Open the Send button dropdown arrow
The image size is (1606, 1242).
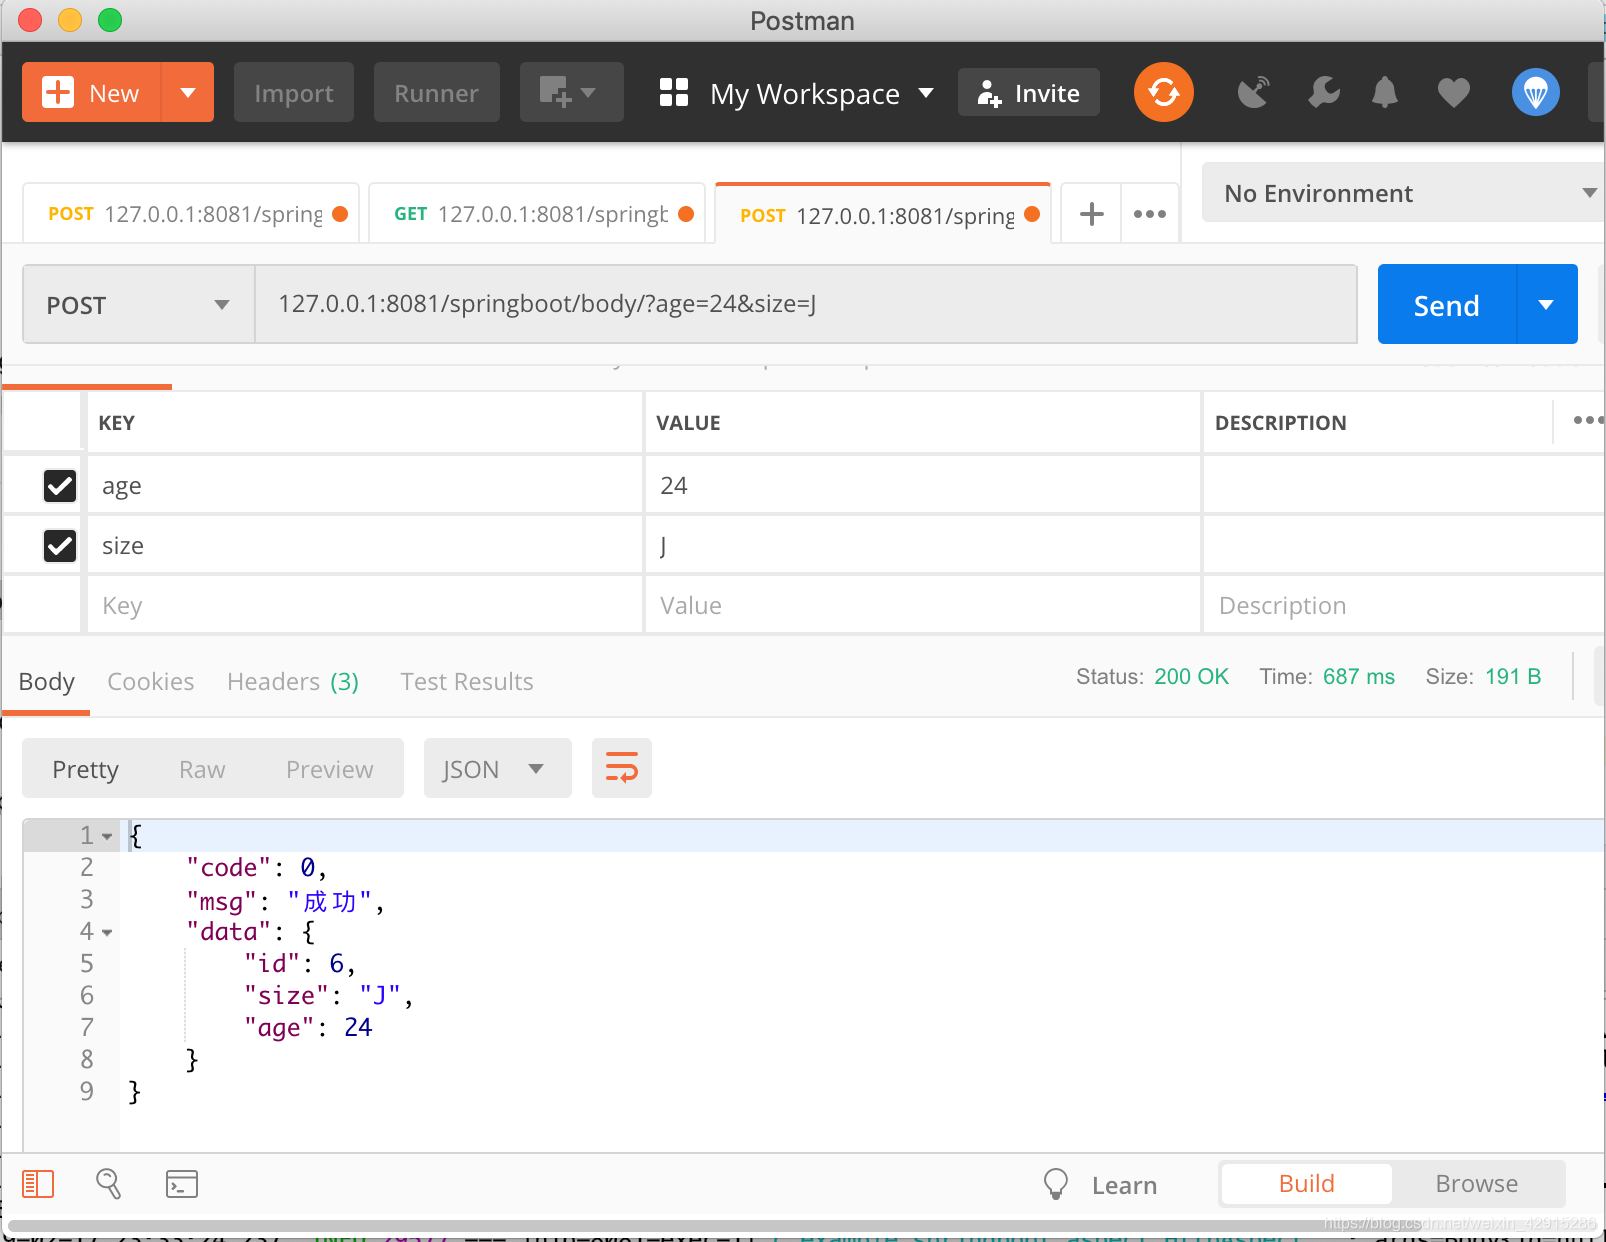point(1547,304)
